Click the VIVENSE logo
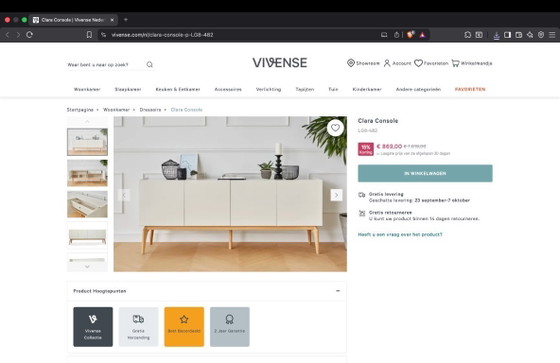Screen dimensions: 560x363 coord(280,63)
